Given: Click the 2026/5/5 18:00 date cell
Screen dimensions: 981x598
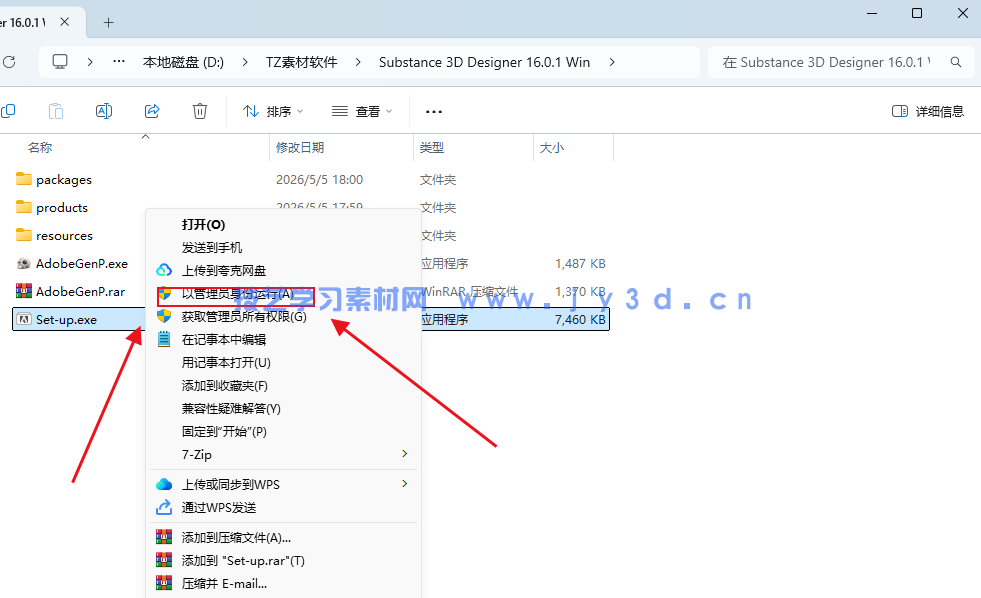Looking at the screenshot, I should point(320,180).
